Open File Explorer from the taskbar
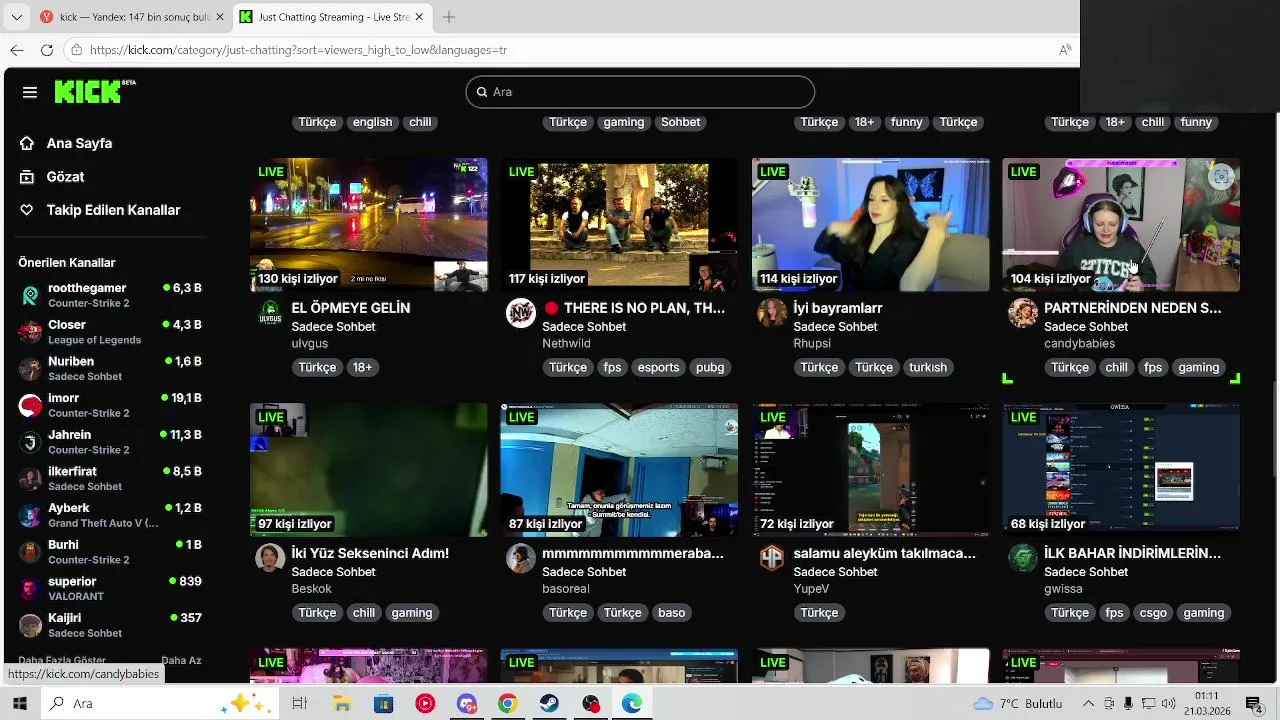This screenshot has width=1280, height=720. (341, 704)
